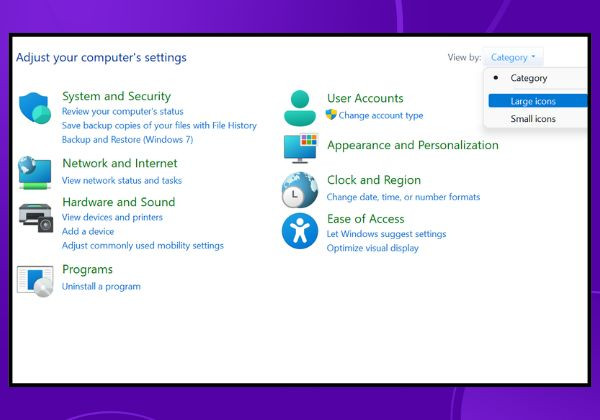Click View network status and tasks

click(122, 181)
